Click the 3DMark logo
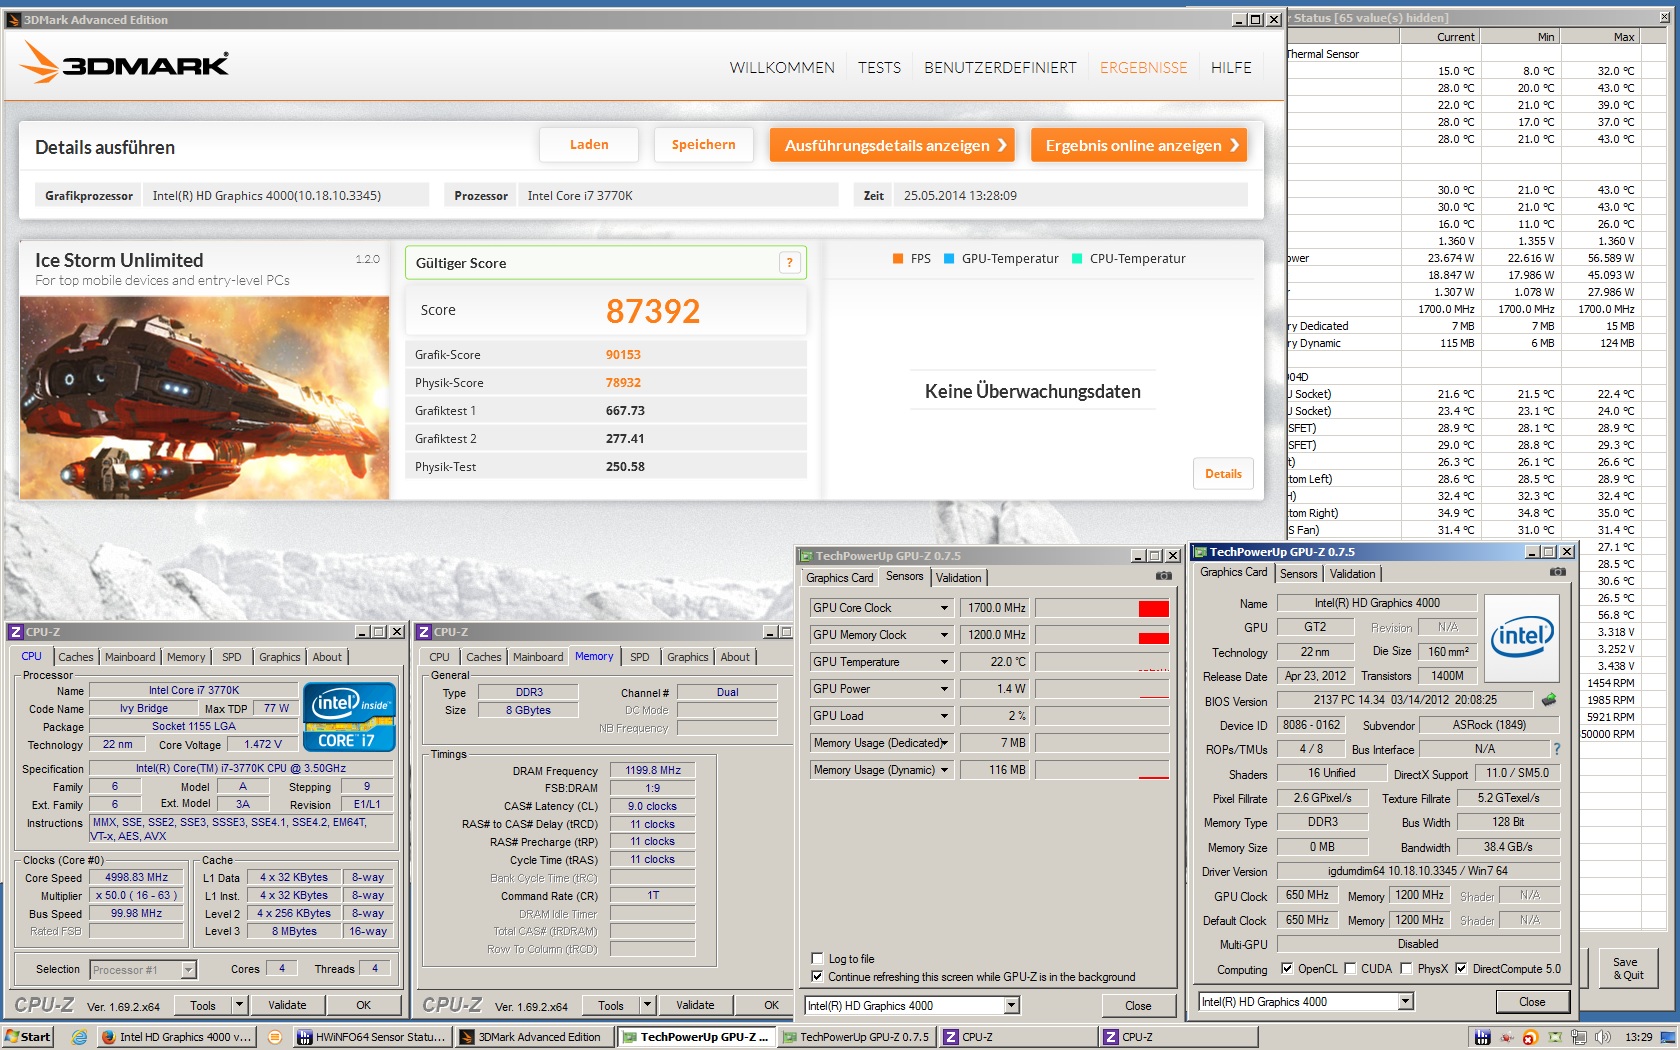The width and height of the screenshot is (1680, 1050). (x=124, y=64)
